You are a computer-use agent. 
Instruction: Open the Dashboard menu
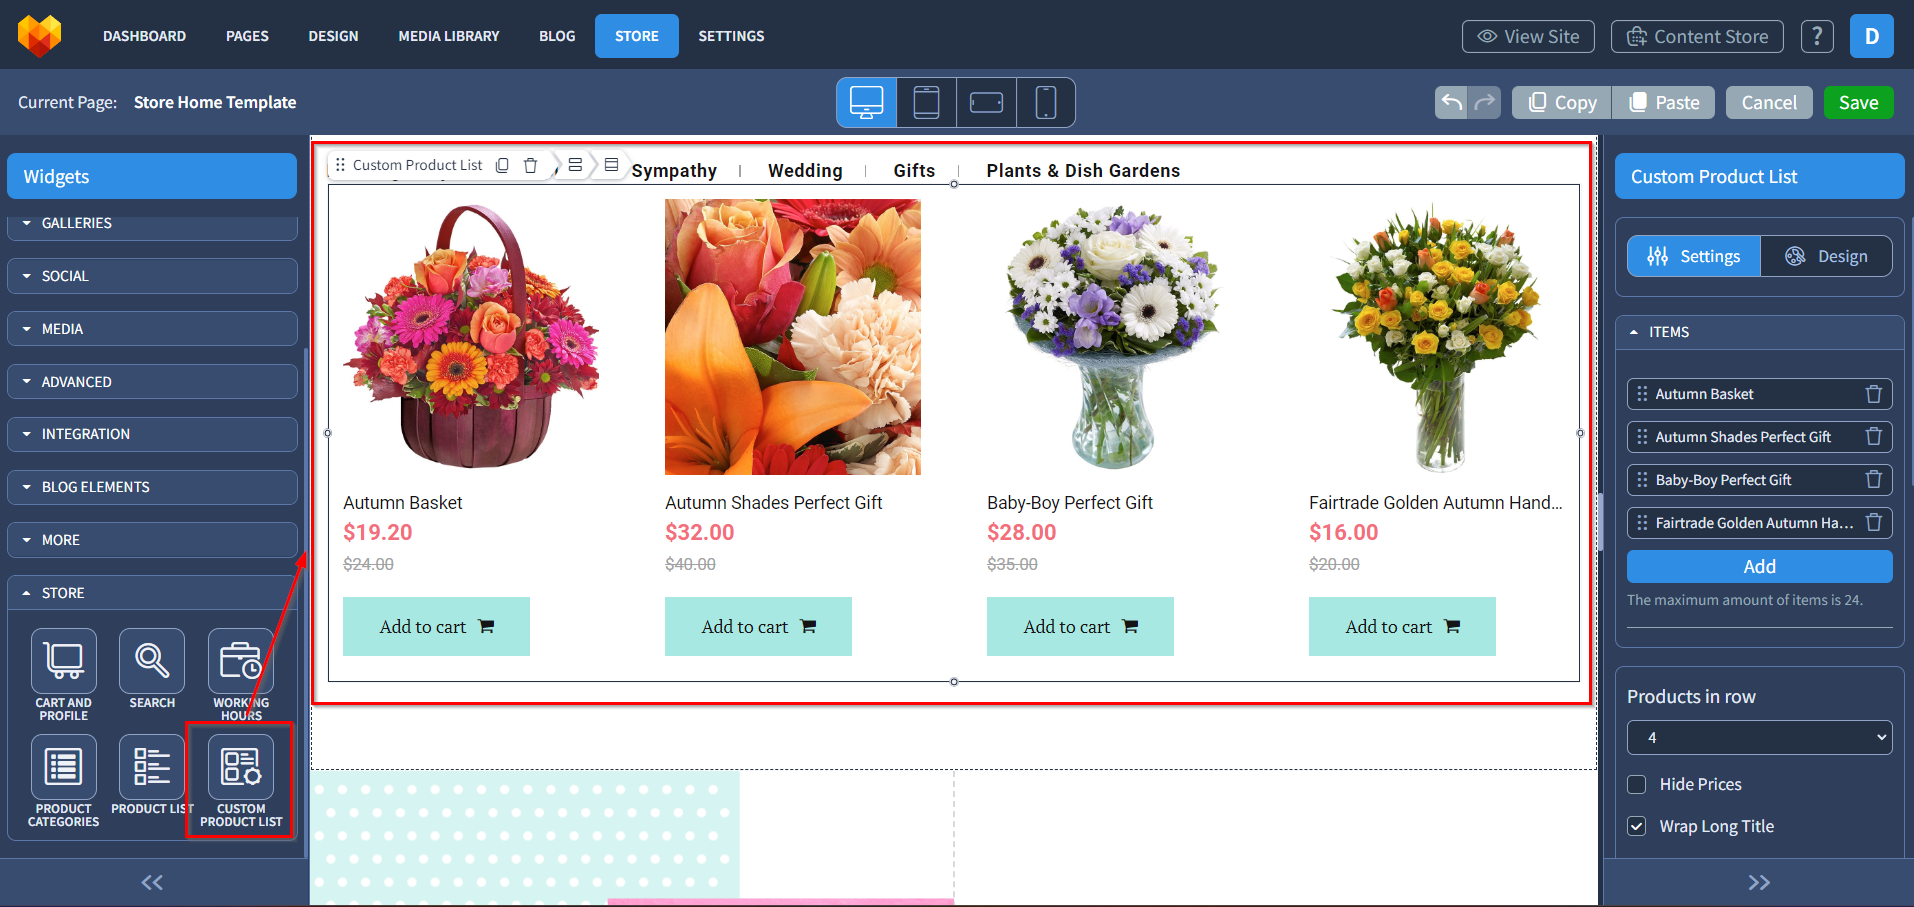pos(144,36)
